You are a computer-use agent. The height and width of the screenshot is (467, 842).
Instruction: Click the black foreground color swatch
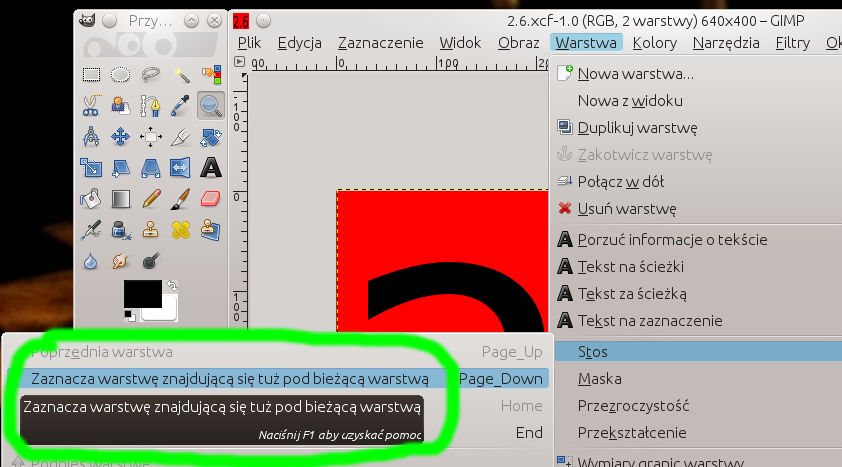(141, 295)
